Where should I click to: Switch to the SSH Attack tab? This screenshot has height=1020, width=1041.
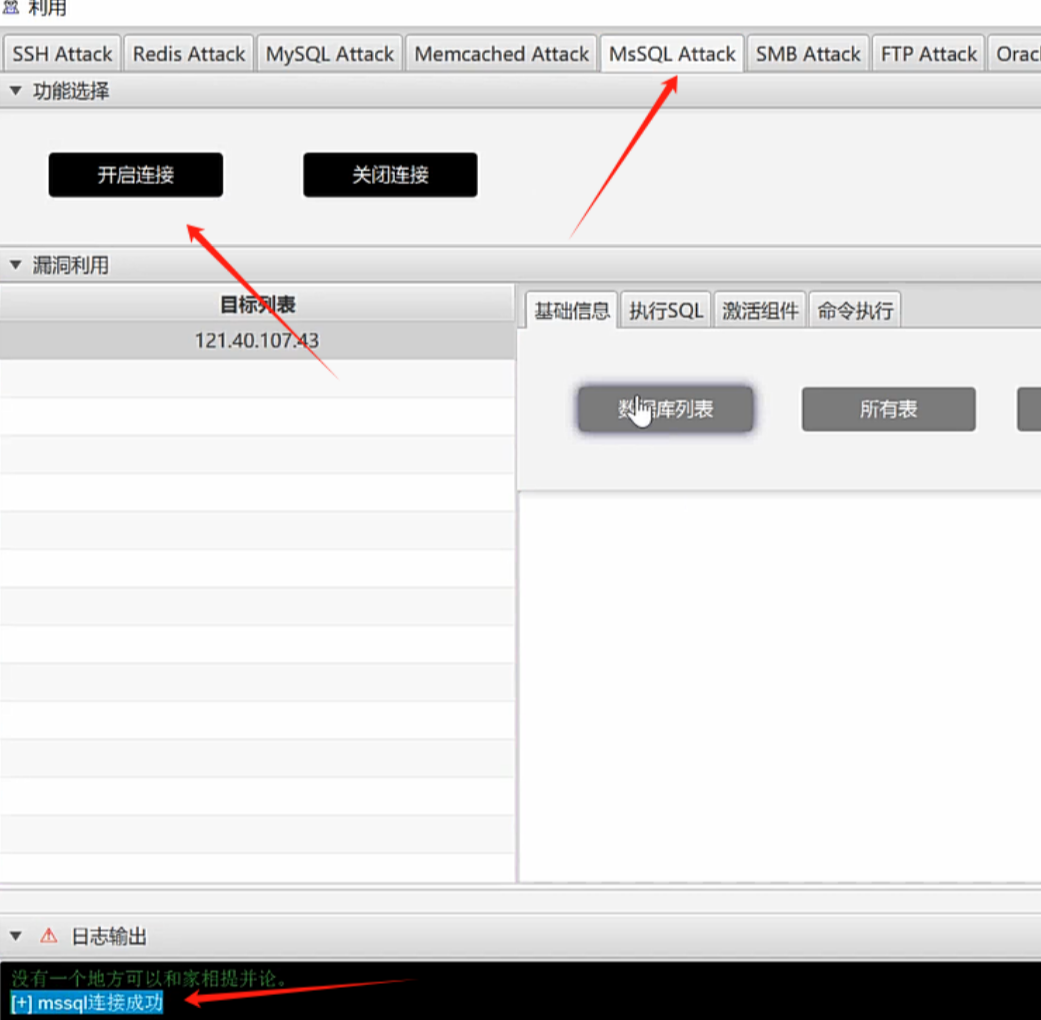pyautogui.click(x=62, y=54)
